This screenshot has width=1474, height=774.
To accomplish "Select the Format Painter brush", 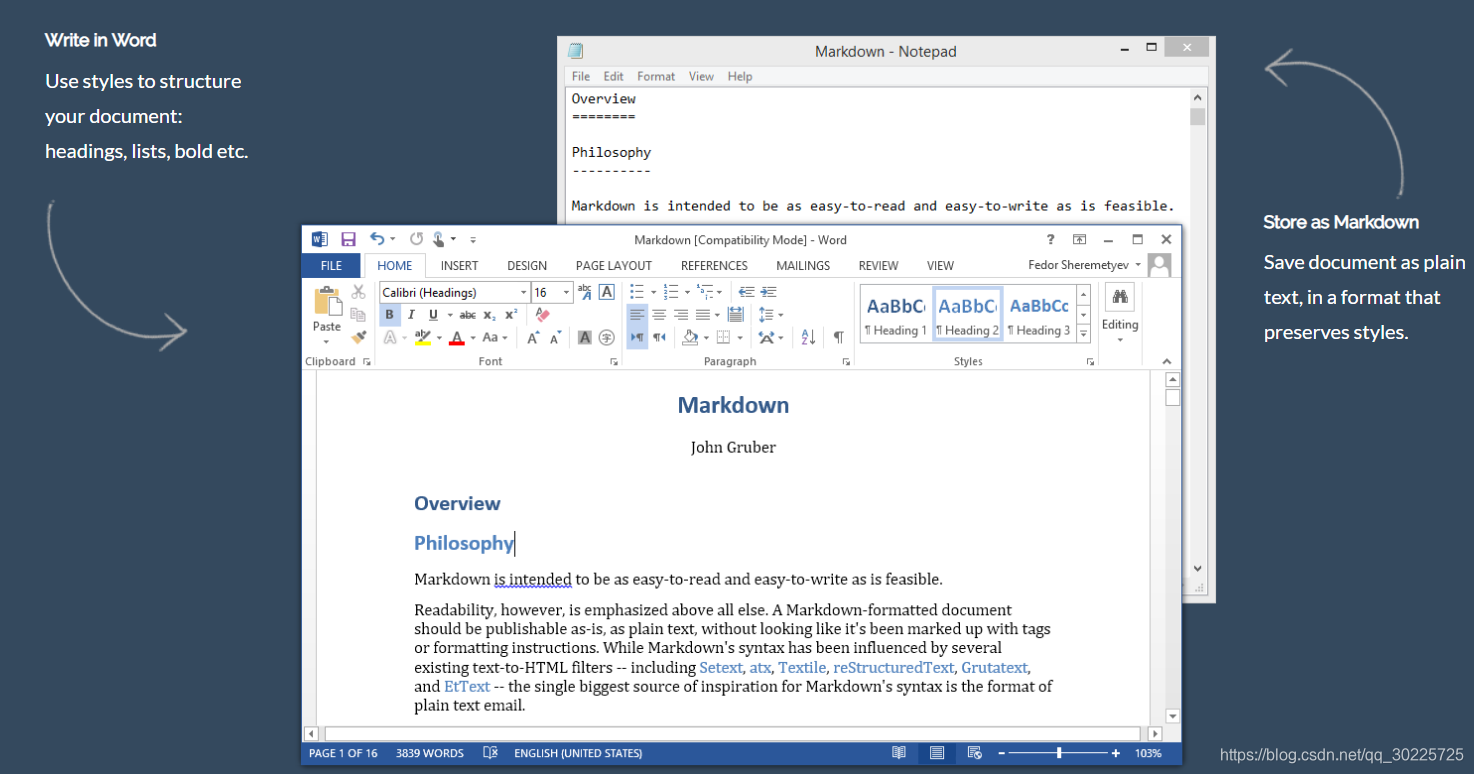I will [358, 337].
